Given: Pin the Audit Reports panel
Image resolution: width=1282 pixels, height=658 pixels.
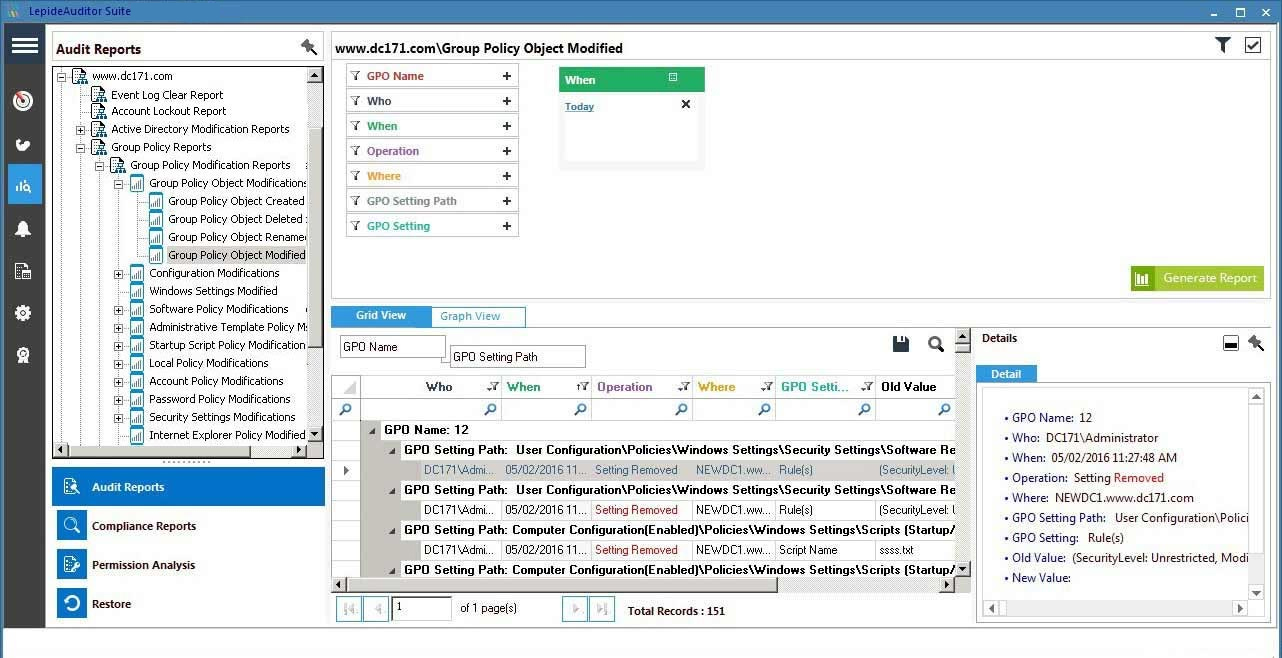Looking at the screenshot, I should point(309,47).
